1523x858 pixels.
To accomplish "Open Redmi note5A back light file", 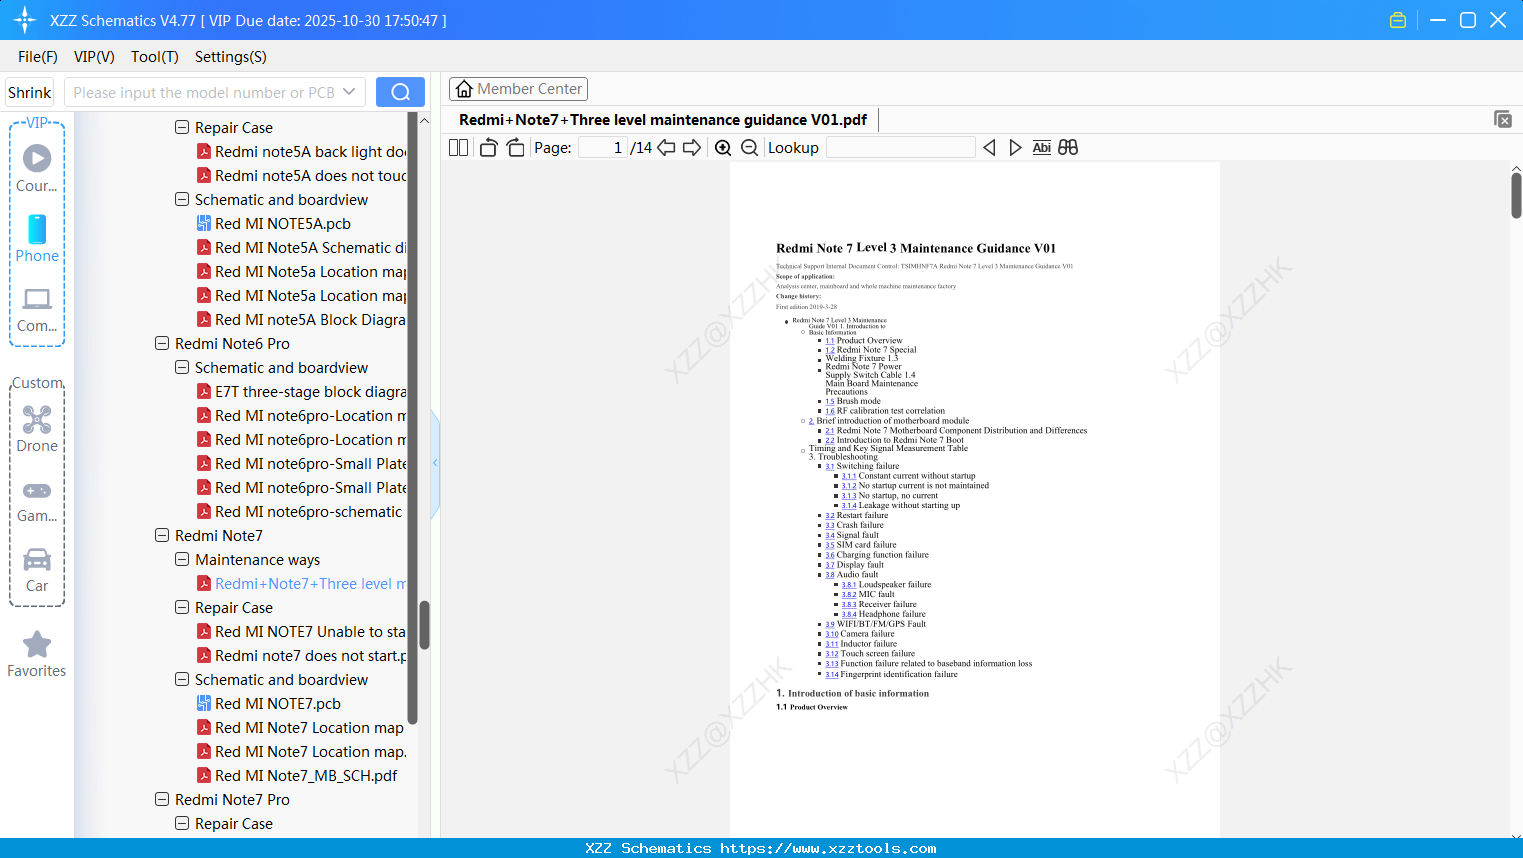I will 301,152.
